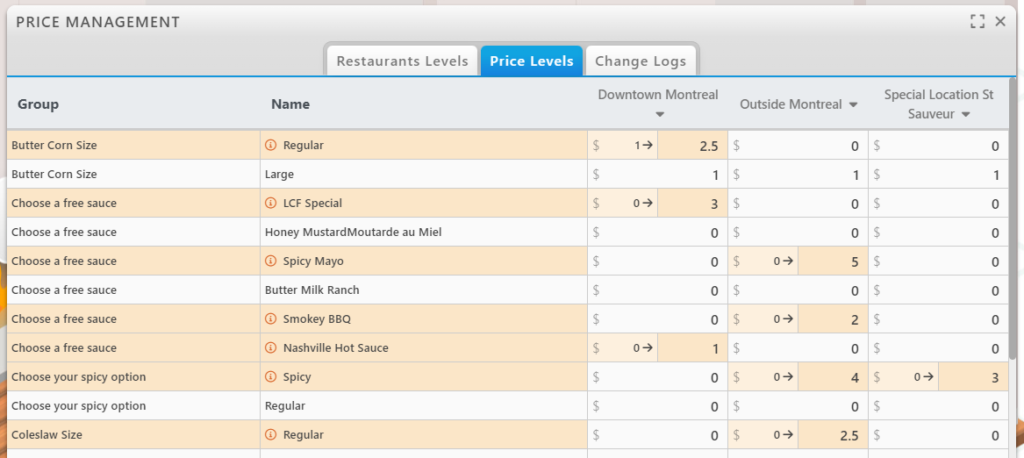Expand the Price Management panel to fullscreen
The width and height of the screenshot is (1024, 458).
(977, 22)
